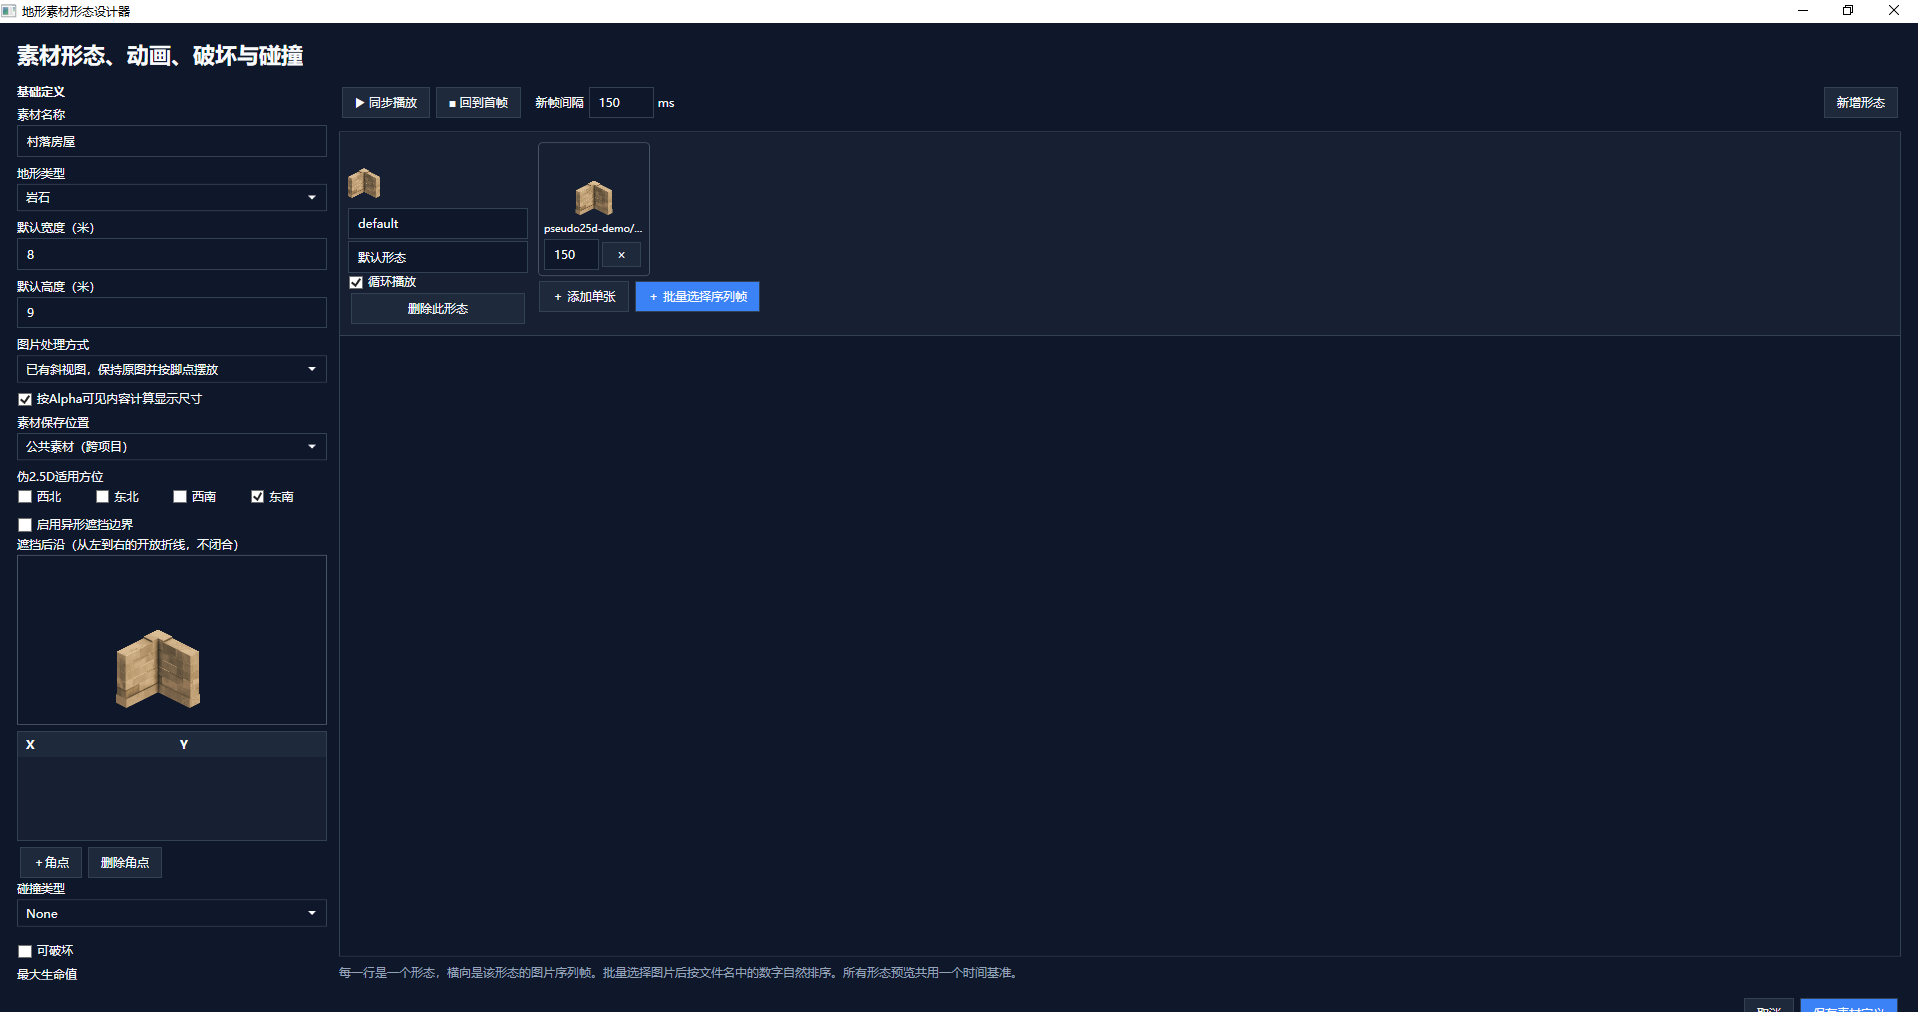Edit the 默认形态 name field
The height and width of the screenshot is (1012, 1918).
pyautogui.click(x=437, y=257)
